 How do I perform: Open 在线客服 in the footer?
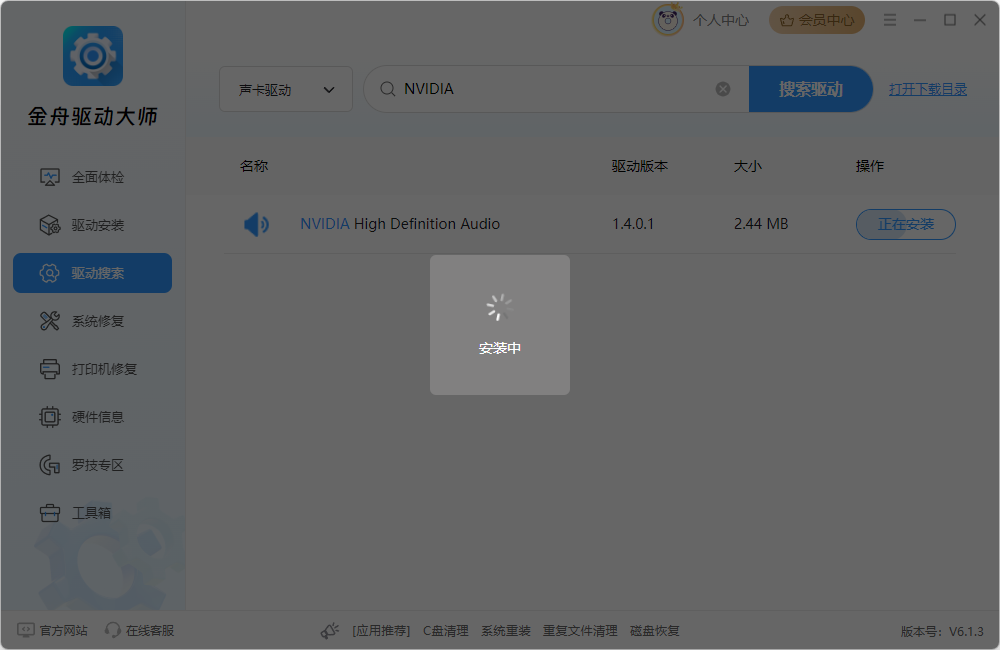click(140, 630)
